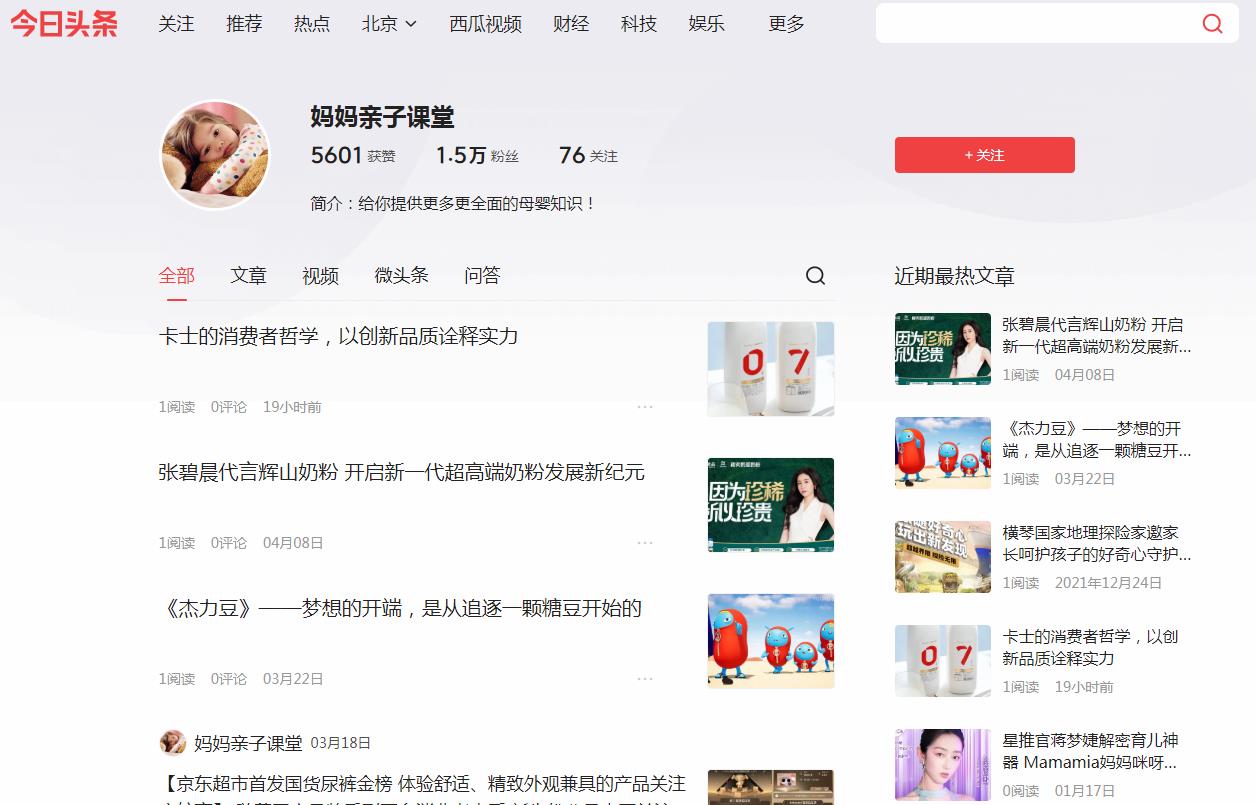
Task: Open 西瓜视频 in top navigation
Action: [485, 24]
